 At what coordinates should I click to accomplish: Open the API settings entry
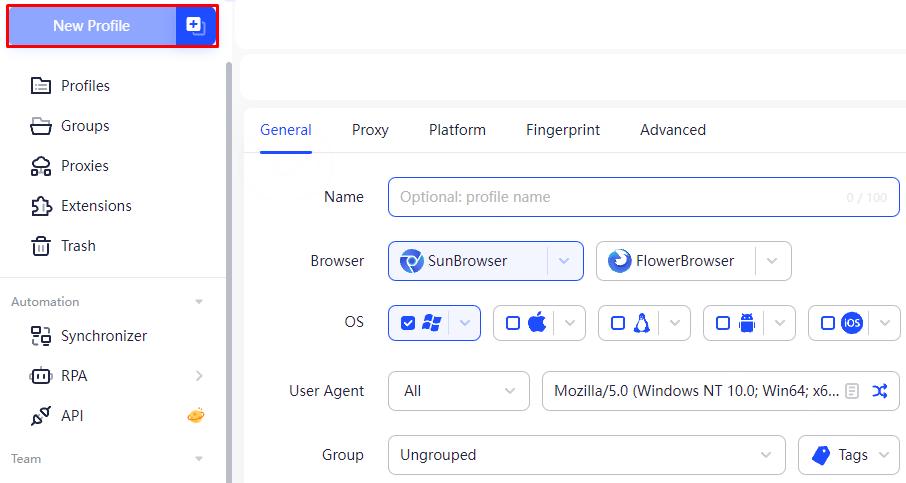[x=57, y=415]
